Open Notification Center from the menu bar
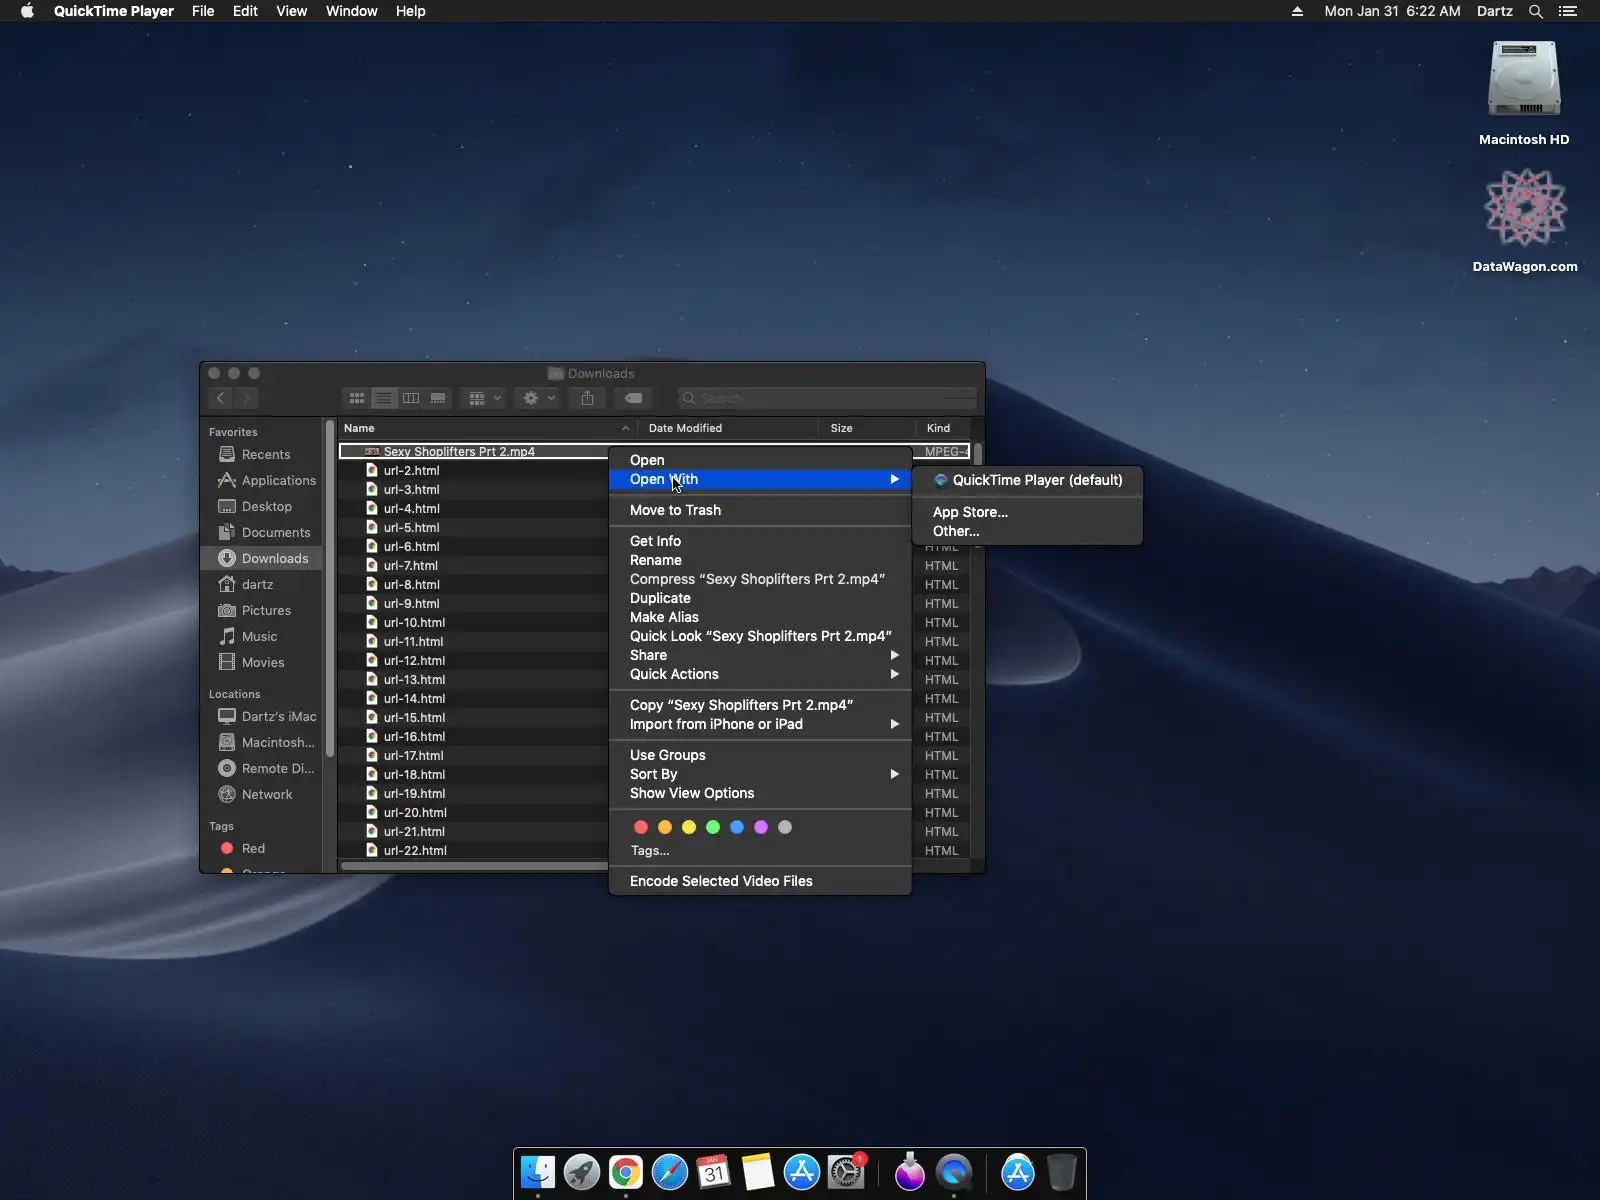 (1568, 11)
